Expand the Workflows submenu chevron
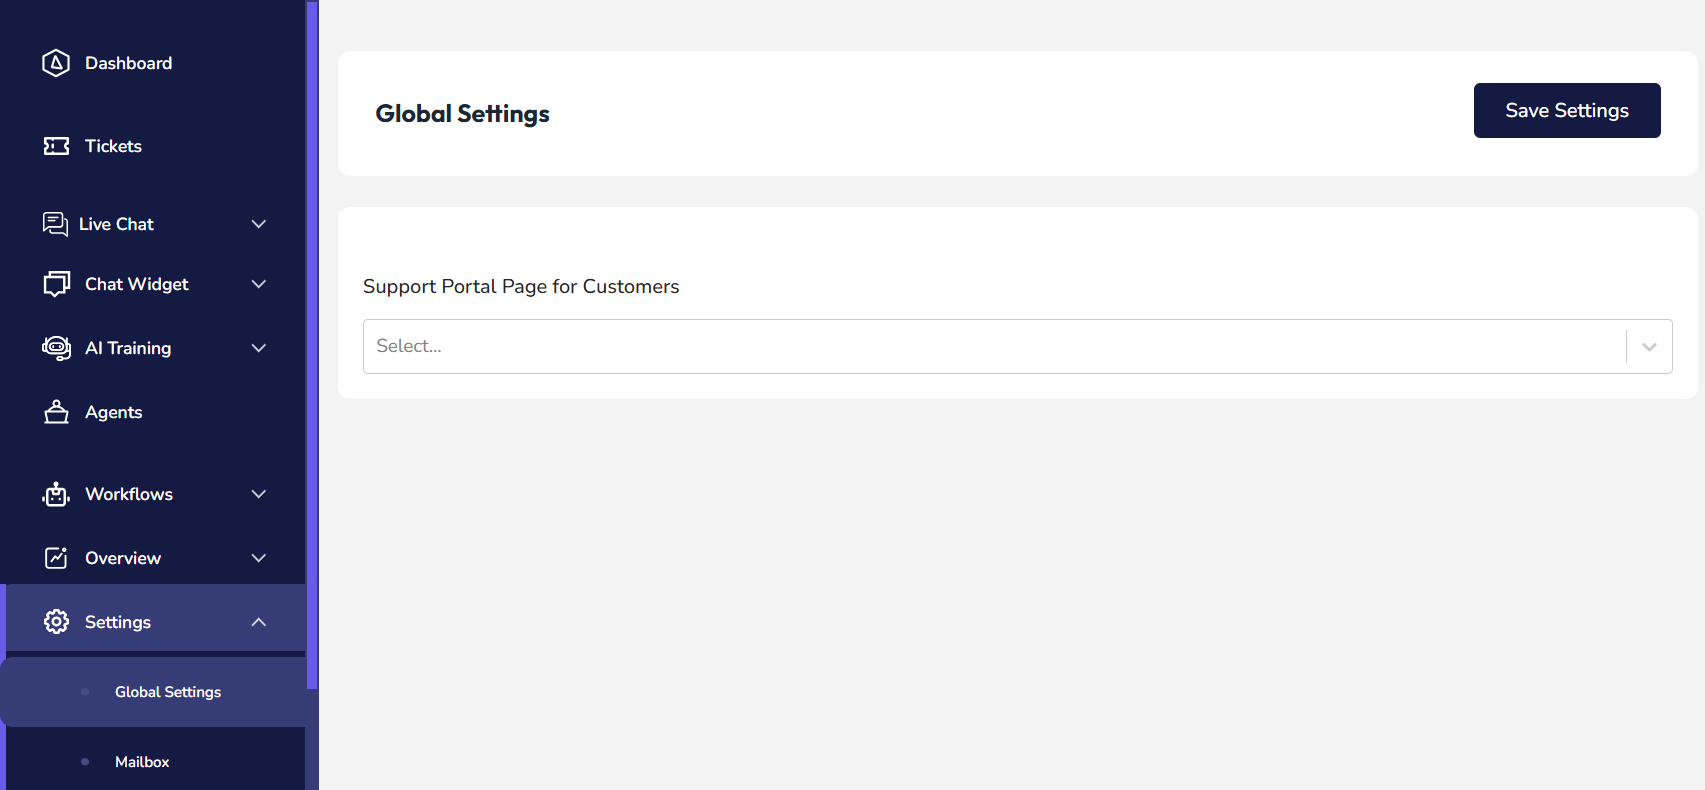 click(259, 494)
